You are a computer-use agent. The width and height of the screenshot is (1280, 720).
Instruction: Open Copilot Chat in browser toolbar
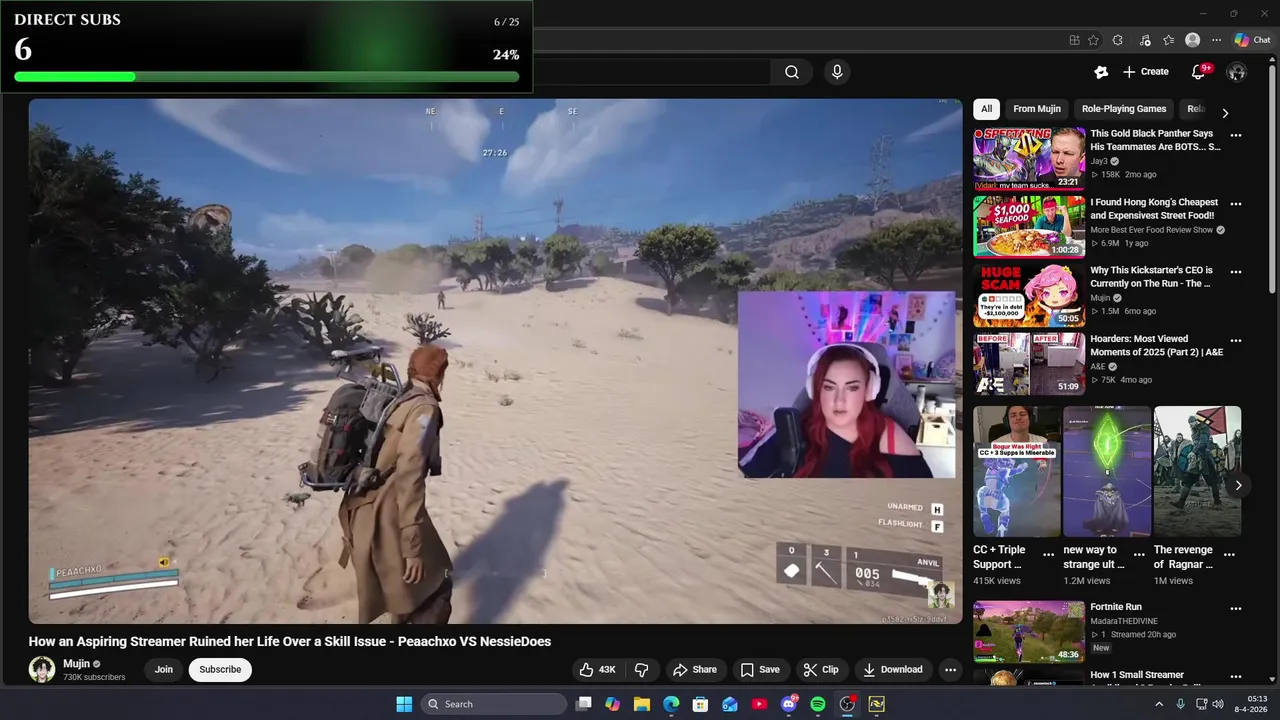tap(1253, 40)
